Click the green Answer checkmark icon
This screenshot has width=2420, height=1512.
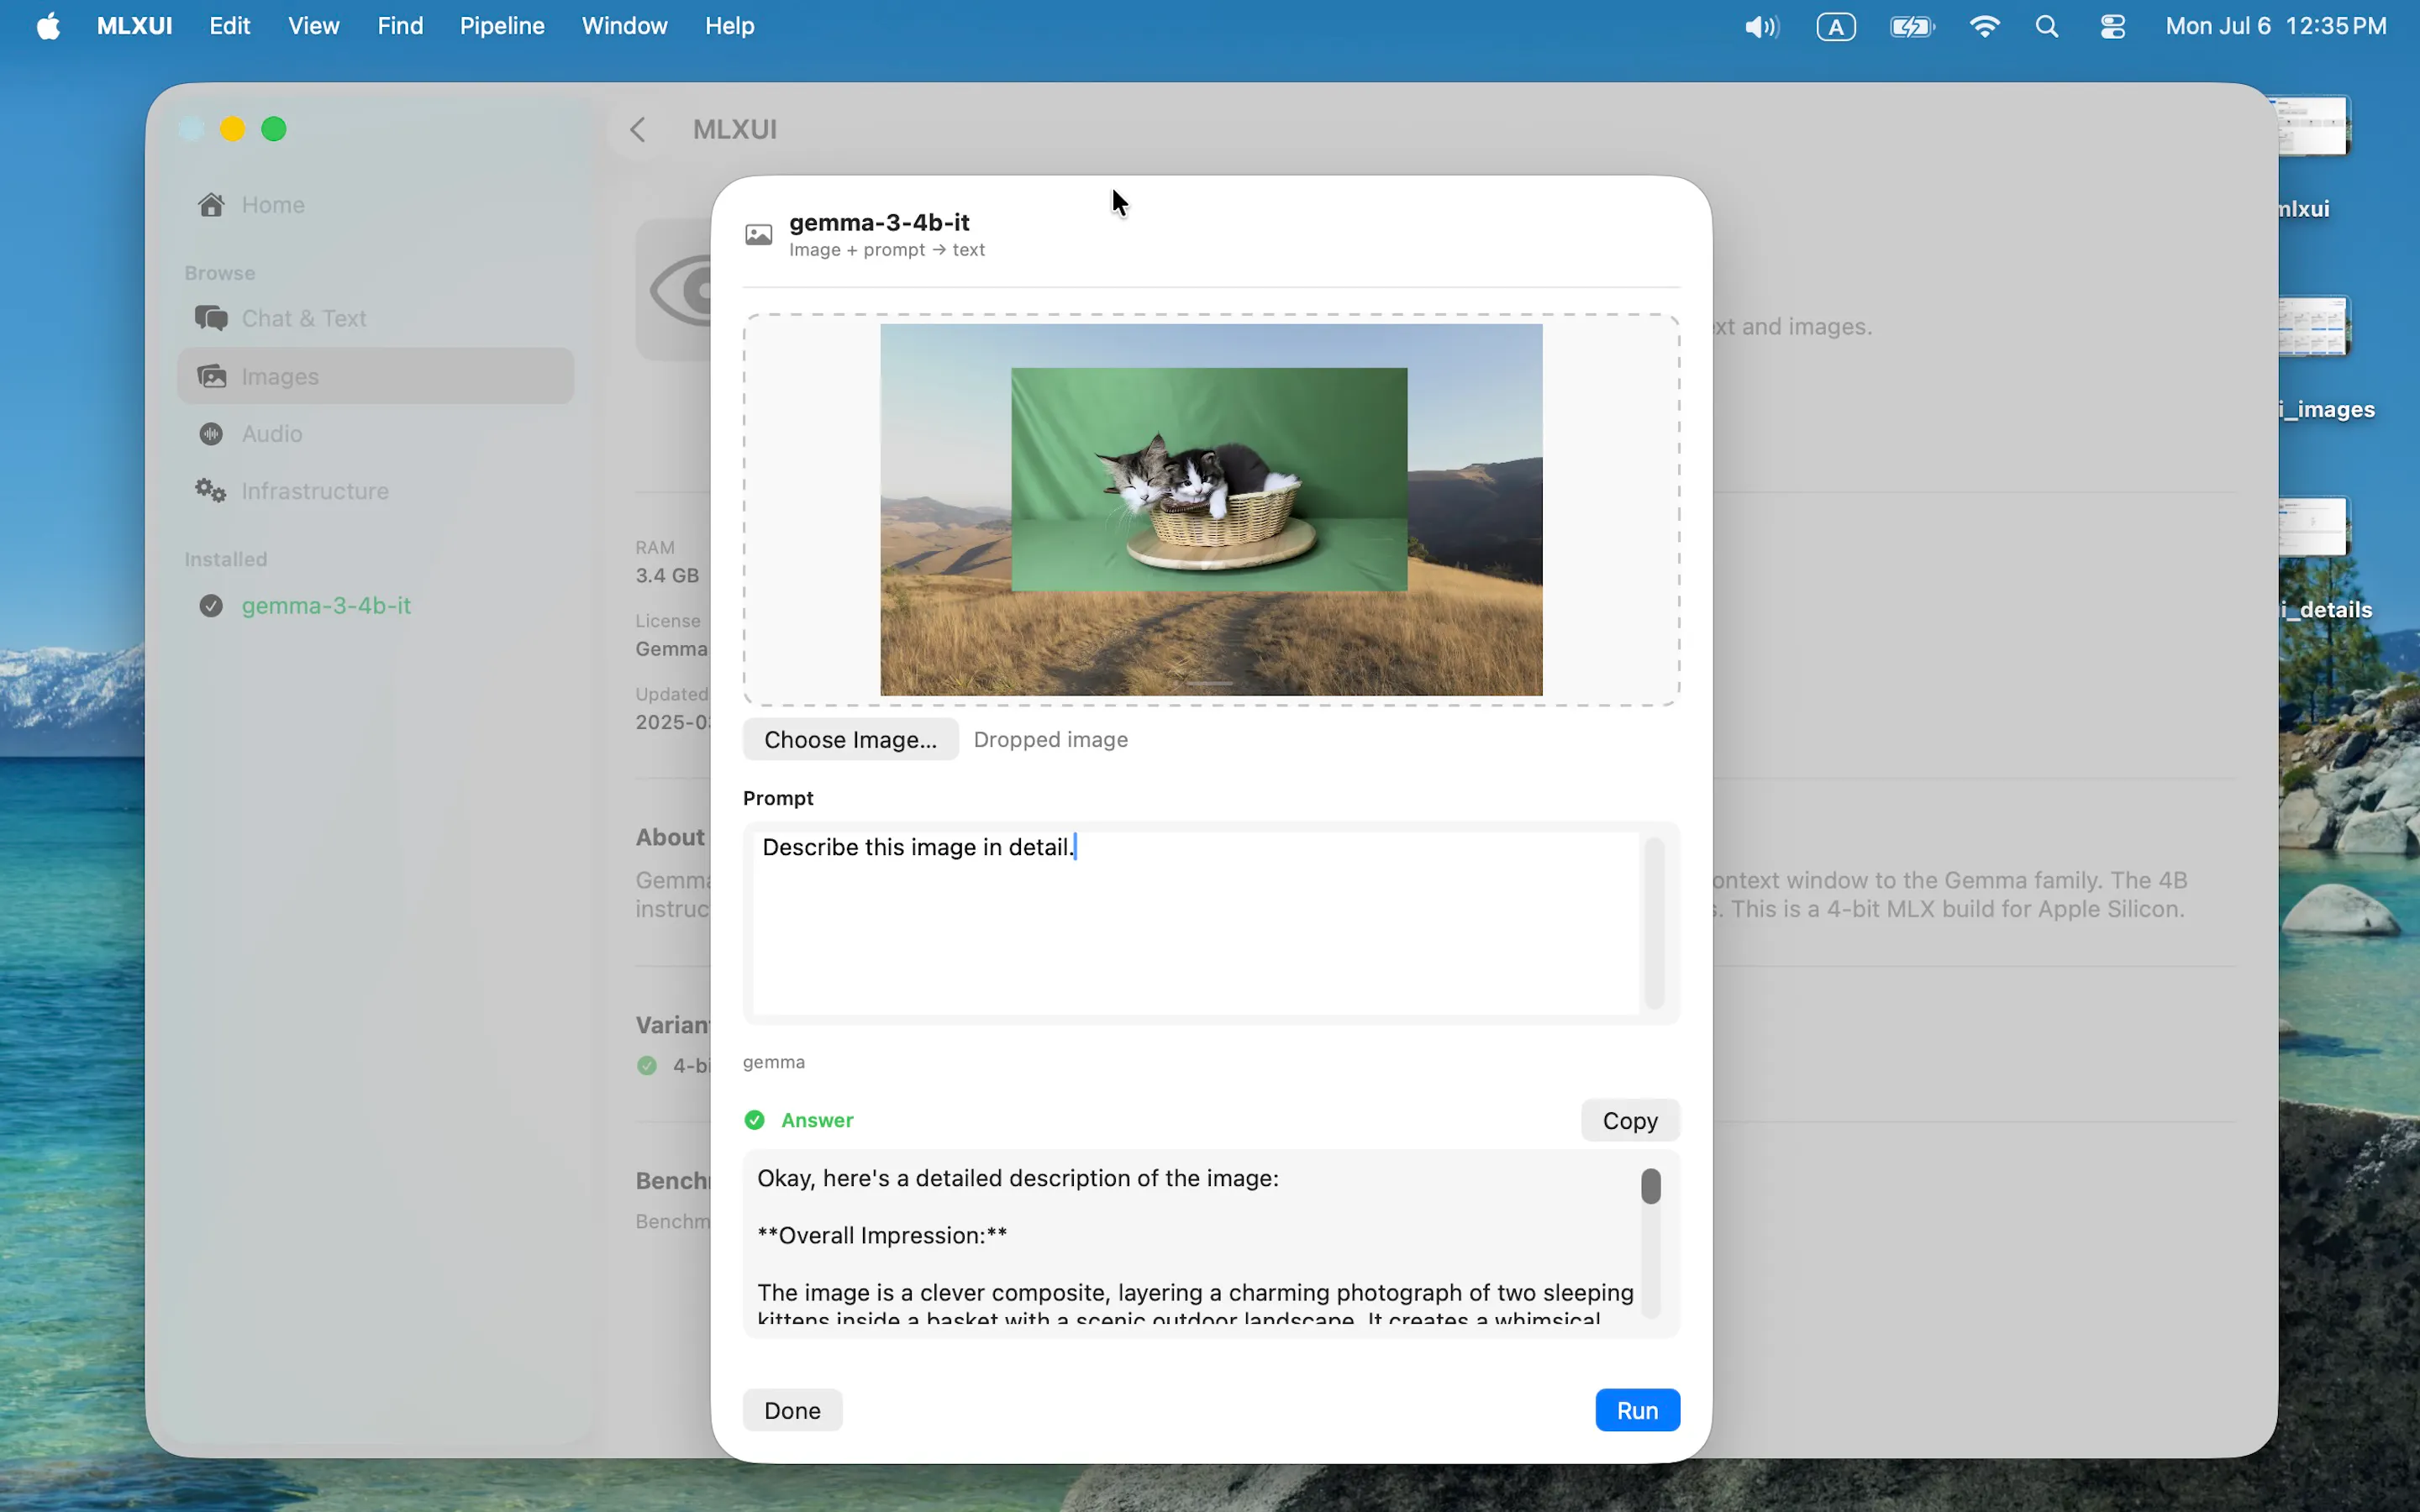[x=755, y=1120]
